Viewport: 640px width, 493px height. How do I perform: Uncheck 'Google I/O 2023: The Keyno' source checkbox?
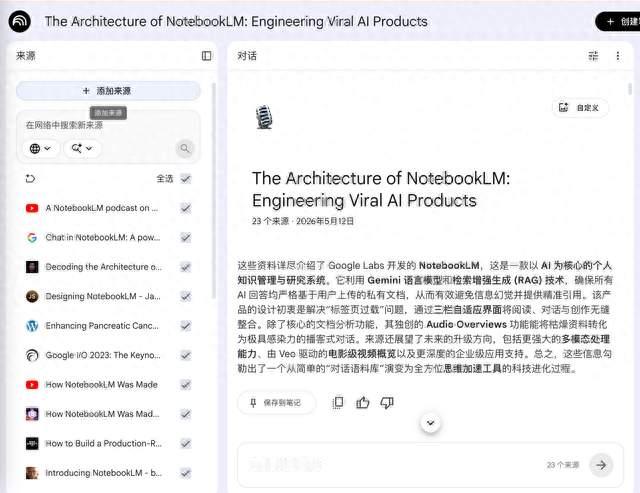(186, 355)
